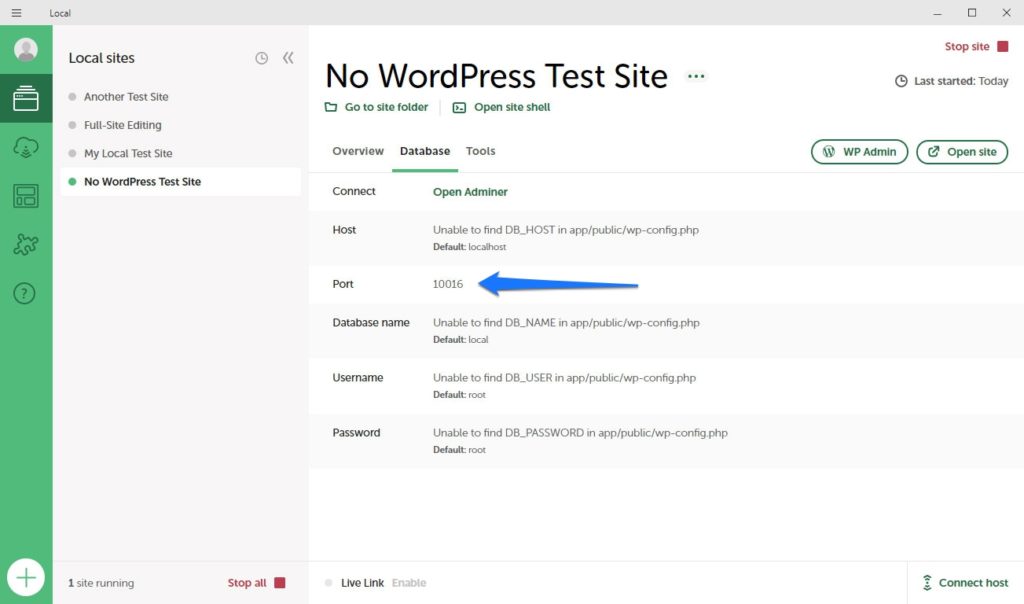This screenshot has height=604, width=1024.
Task: Enable the Live Link
Action: pyautogui.click(x=409, y=582)
